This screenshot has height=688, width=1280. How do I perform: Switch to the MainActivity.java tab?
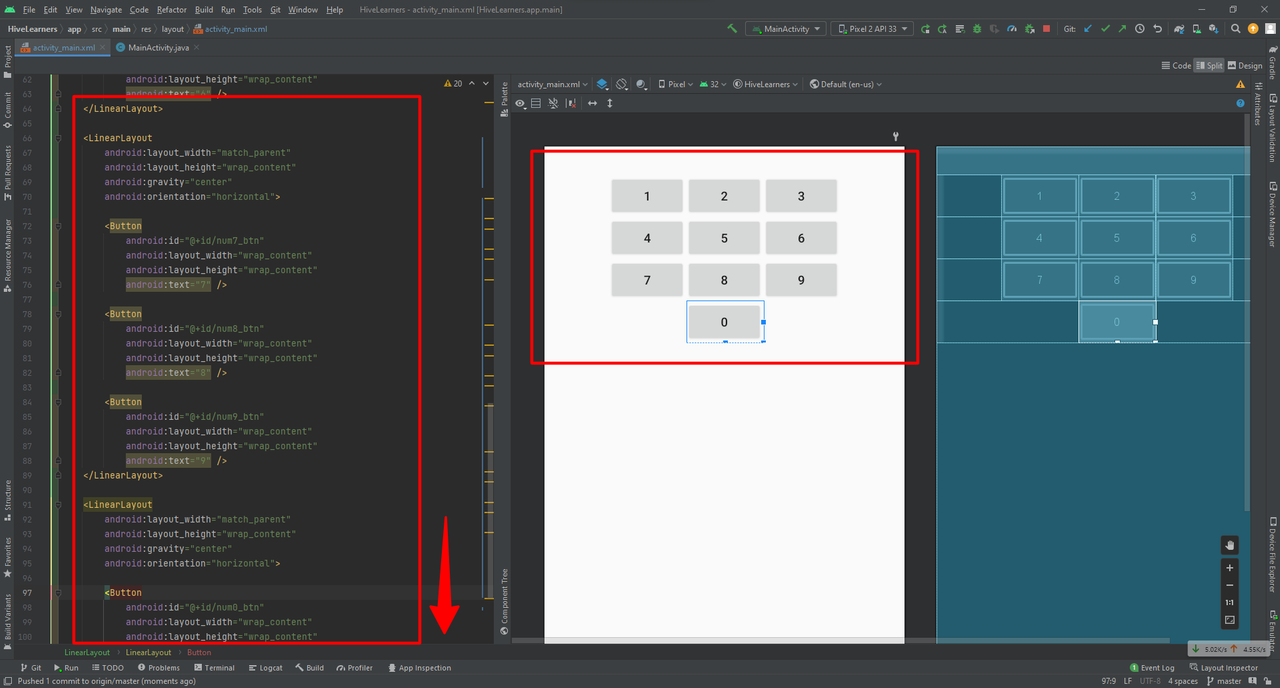158,46
